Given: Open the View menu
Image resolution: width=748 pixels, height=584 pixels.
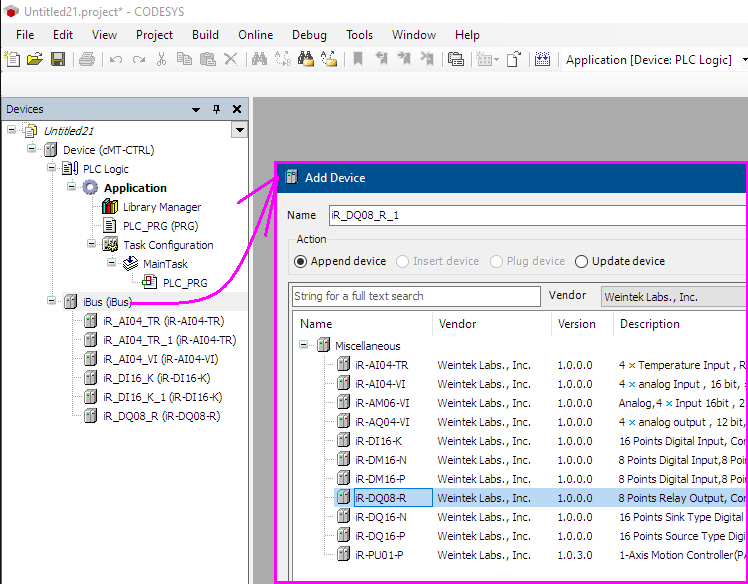Looking at the screenshot, I should tap(104, 35).
